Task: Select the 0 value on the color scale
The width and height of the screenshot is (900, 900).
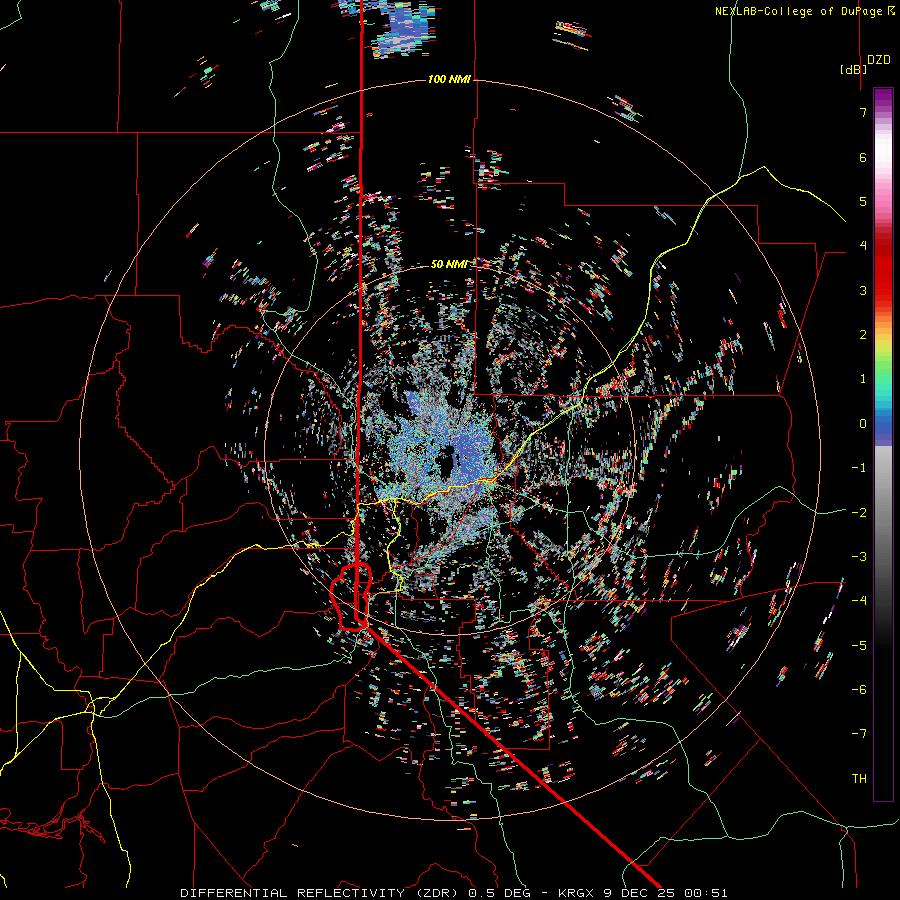Action: [x=863, y=424]
